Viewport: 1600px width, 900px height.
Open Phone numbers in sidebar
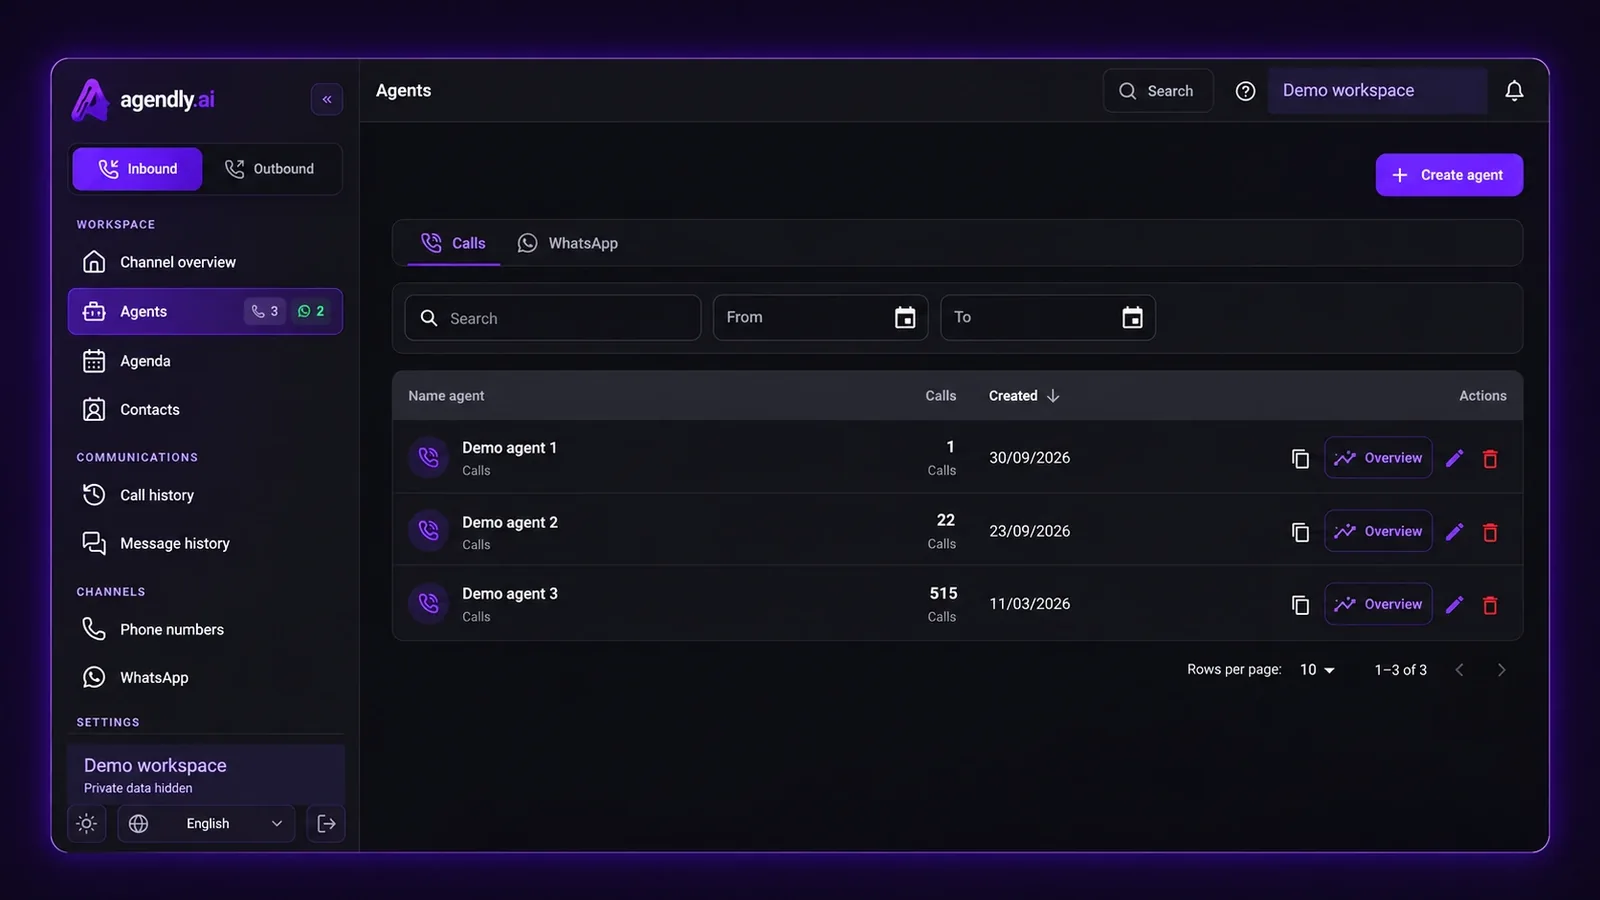[205, 629]
